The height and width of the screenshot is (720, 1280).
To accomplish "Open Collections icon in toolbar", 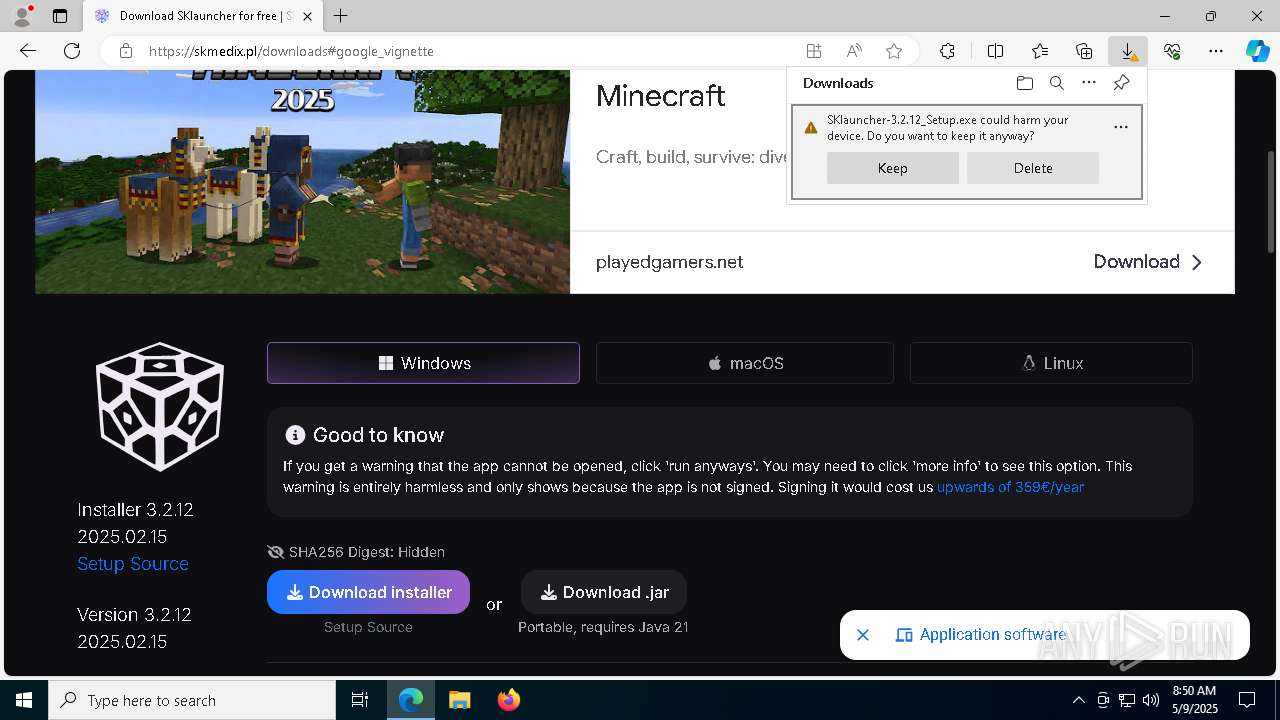I will [x=1084, y=51].
